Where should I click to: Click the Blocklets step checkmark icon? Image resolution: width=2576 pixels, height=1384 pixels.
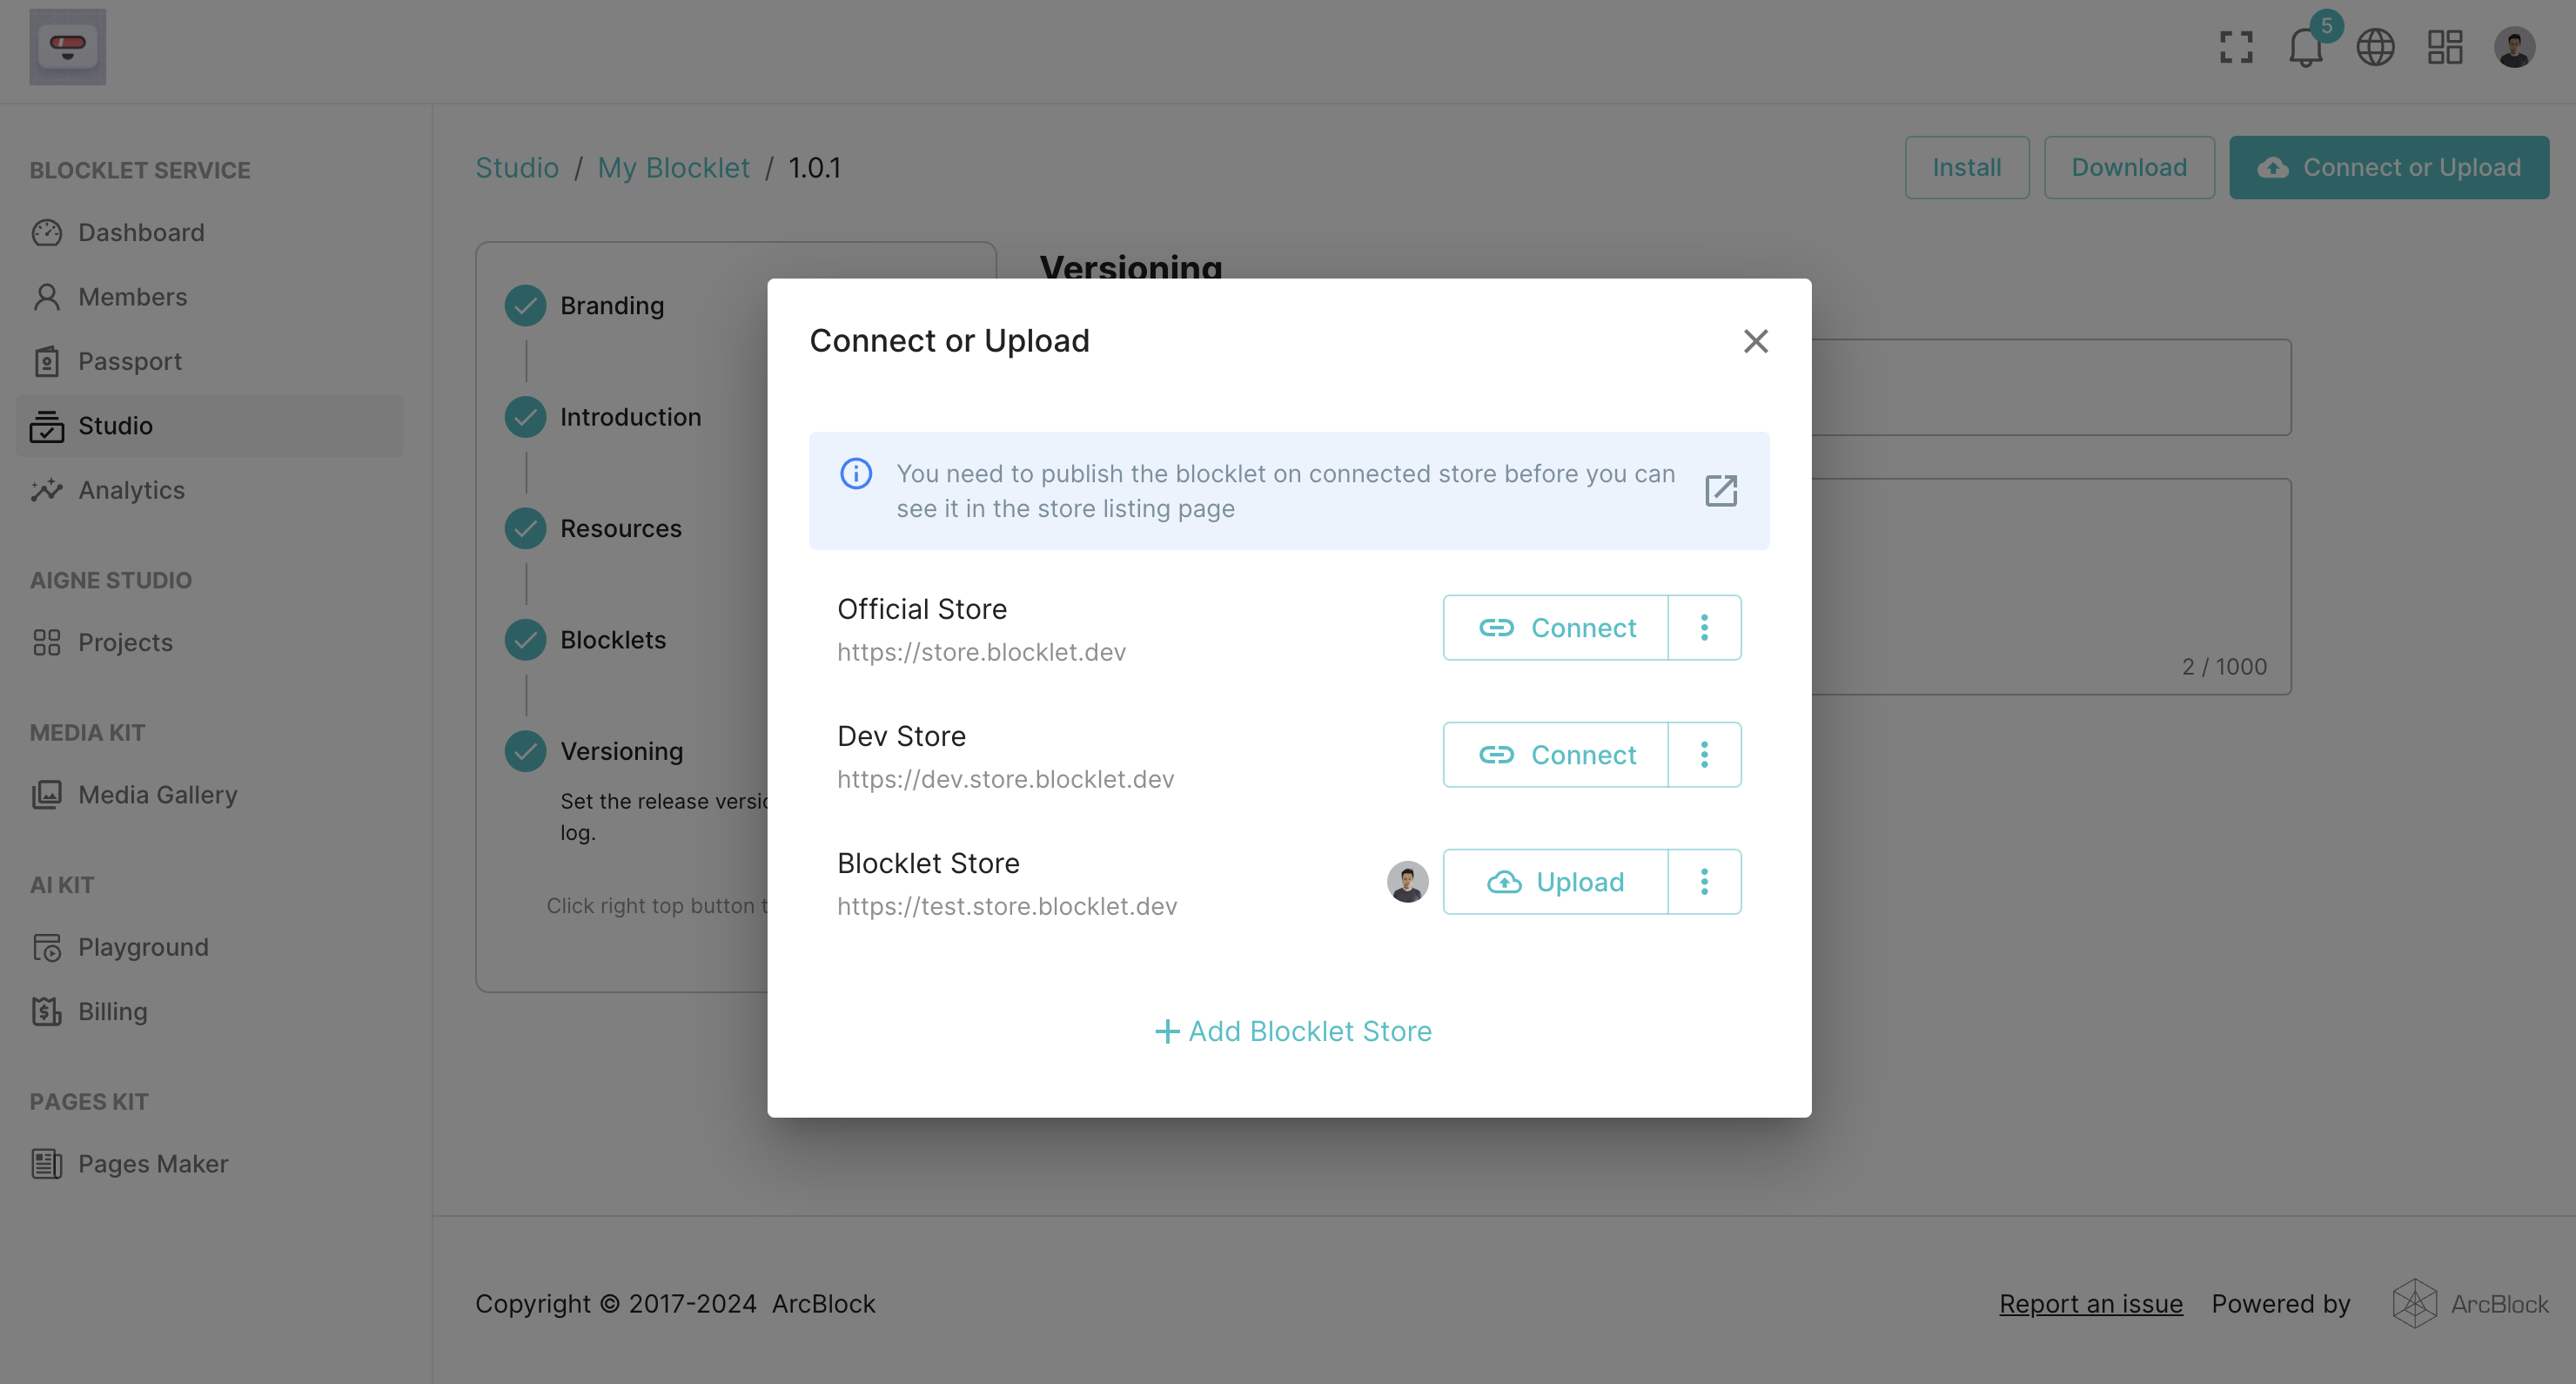525,640
